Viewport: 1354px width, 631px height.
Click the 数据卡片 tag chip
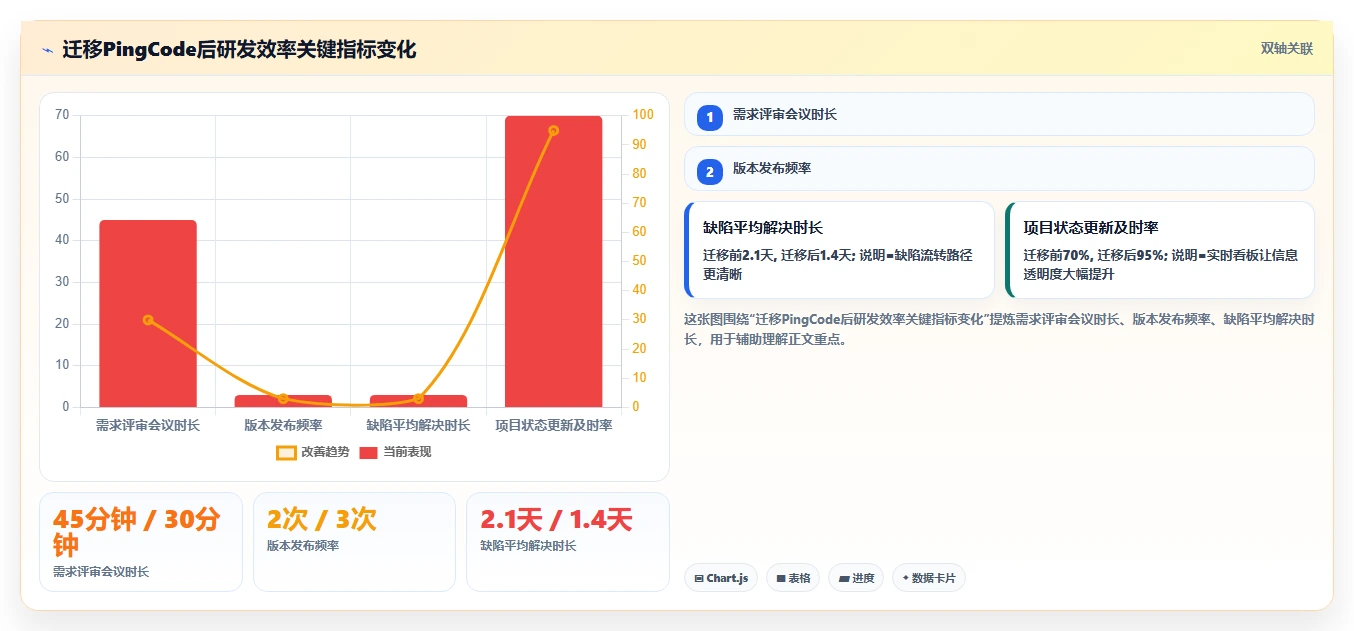click(x=929, y=578)
